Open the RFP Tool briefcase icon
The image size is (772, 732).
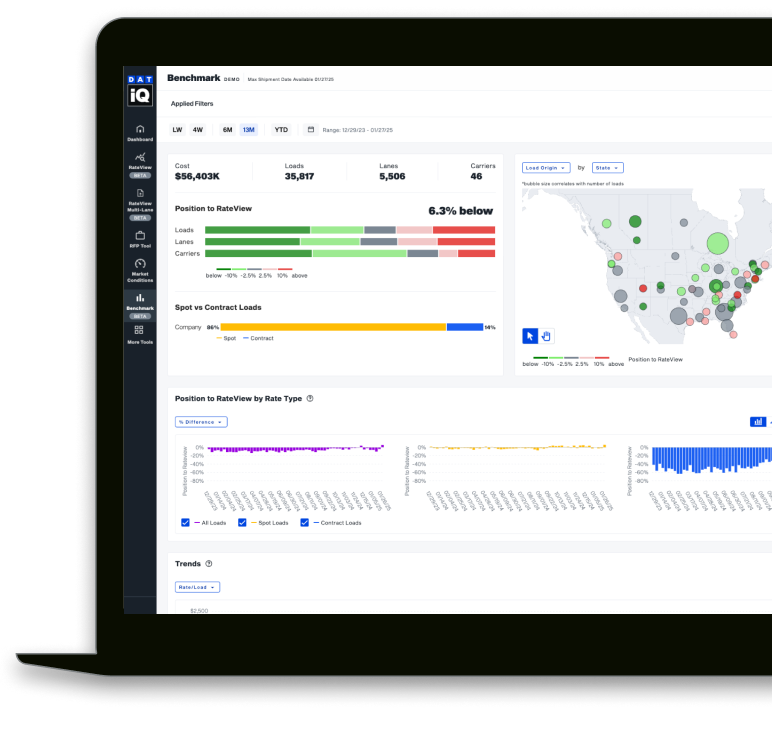pos(140,236)
